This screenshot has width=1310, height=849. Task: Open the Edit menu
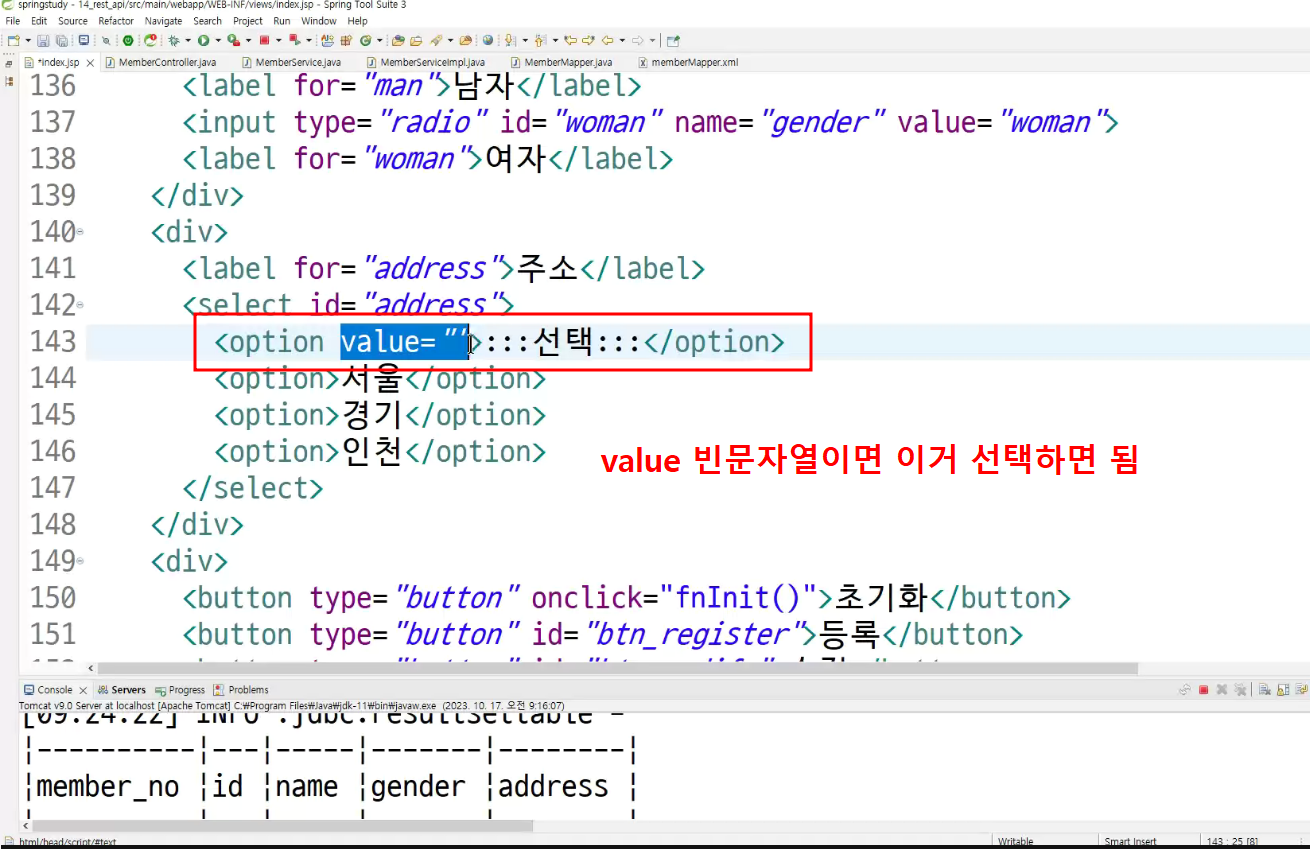pos(39,21)
